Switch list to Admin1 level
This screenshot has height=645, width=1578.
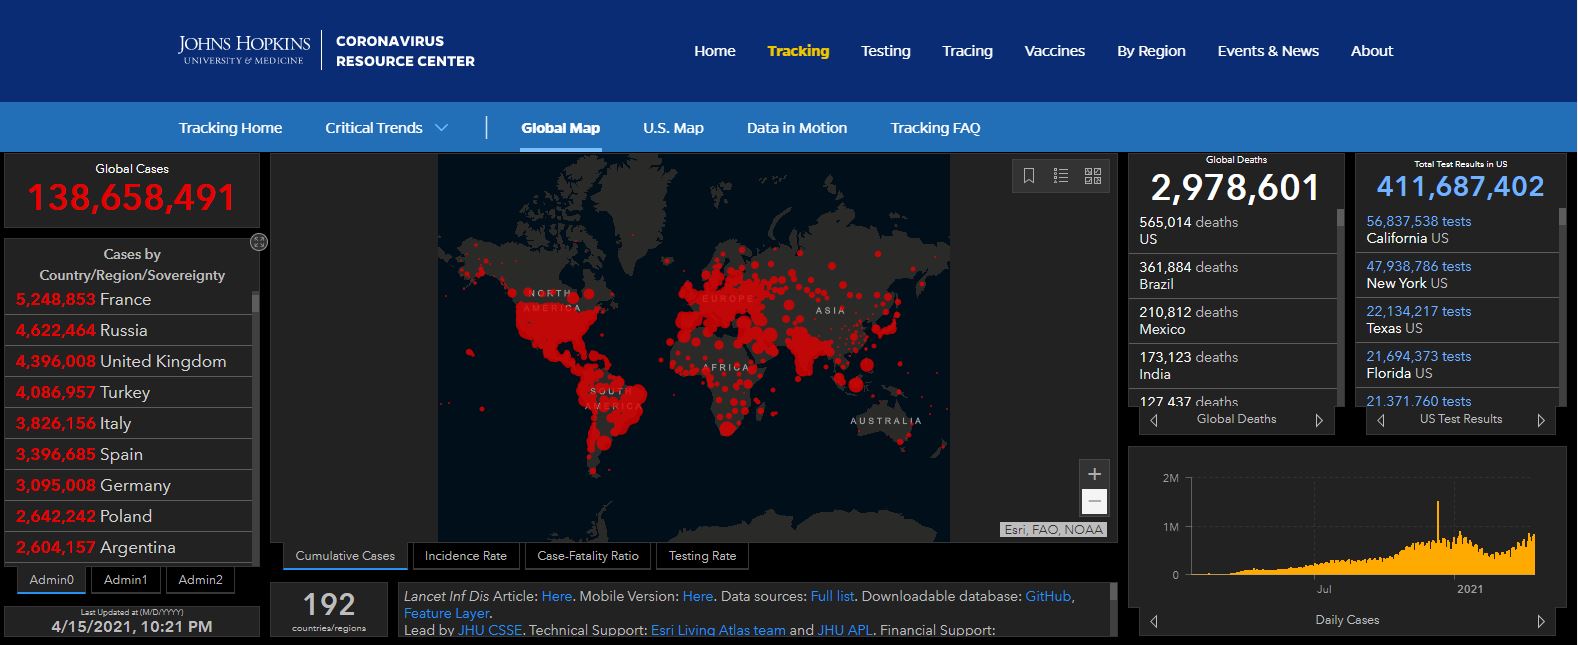pyautogui.click(x=125, y=580)
